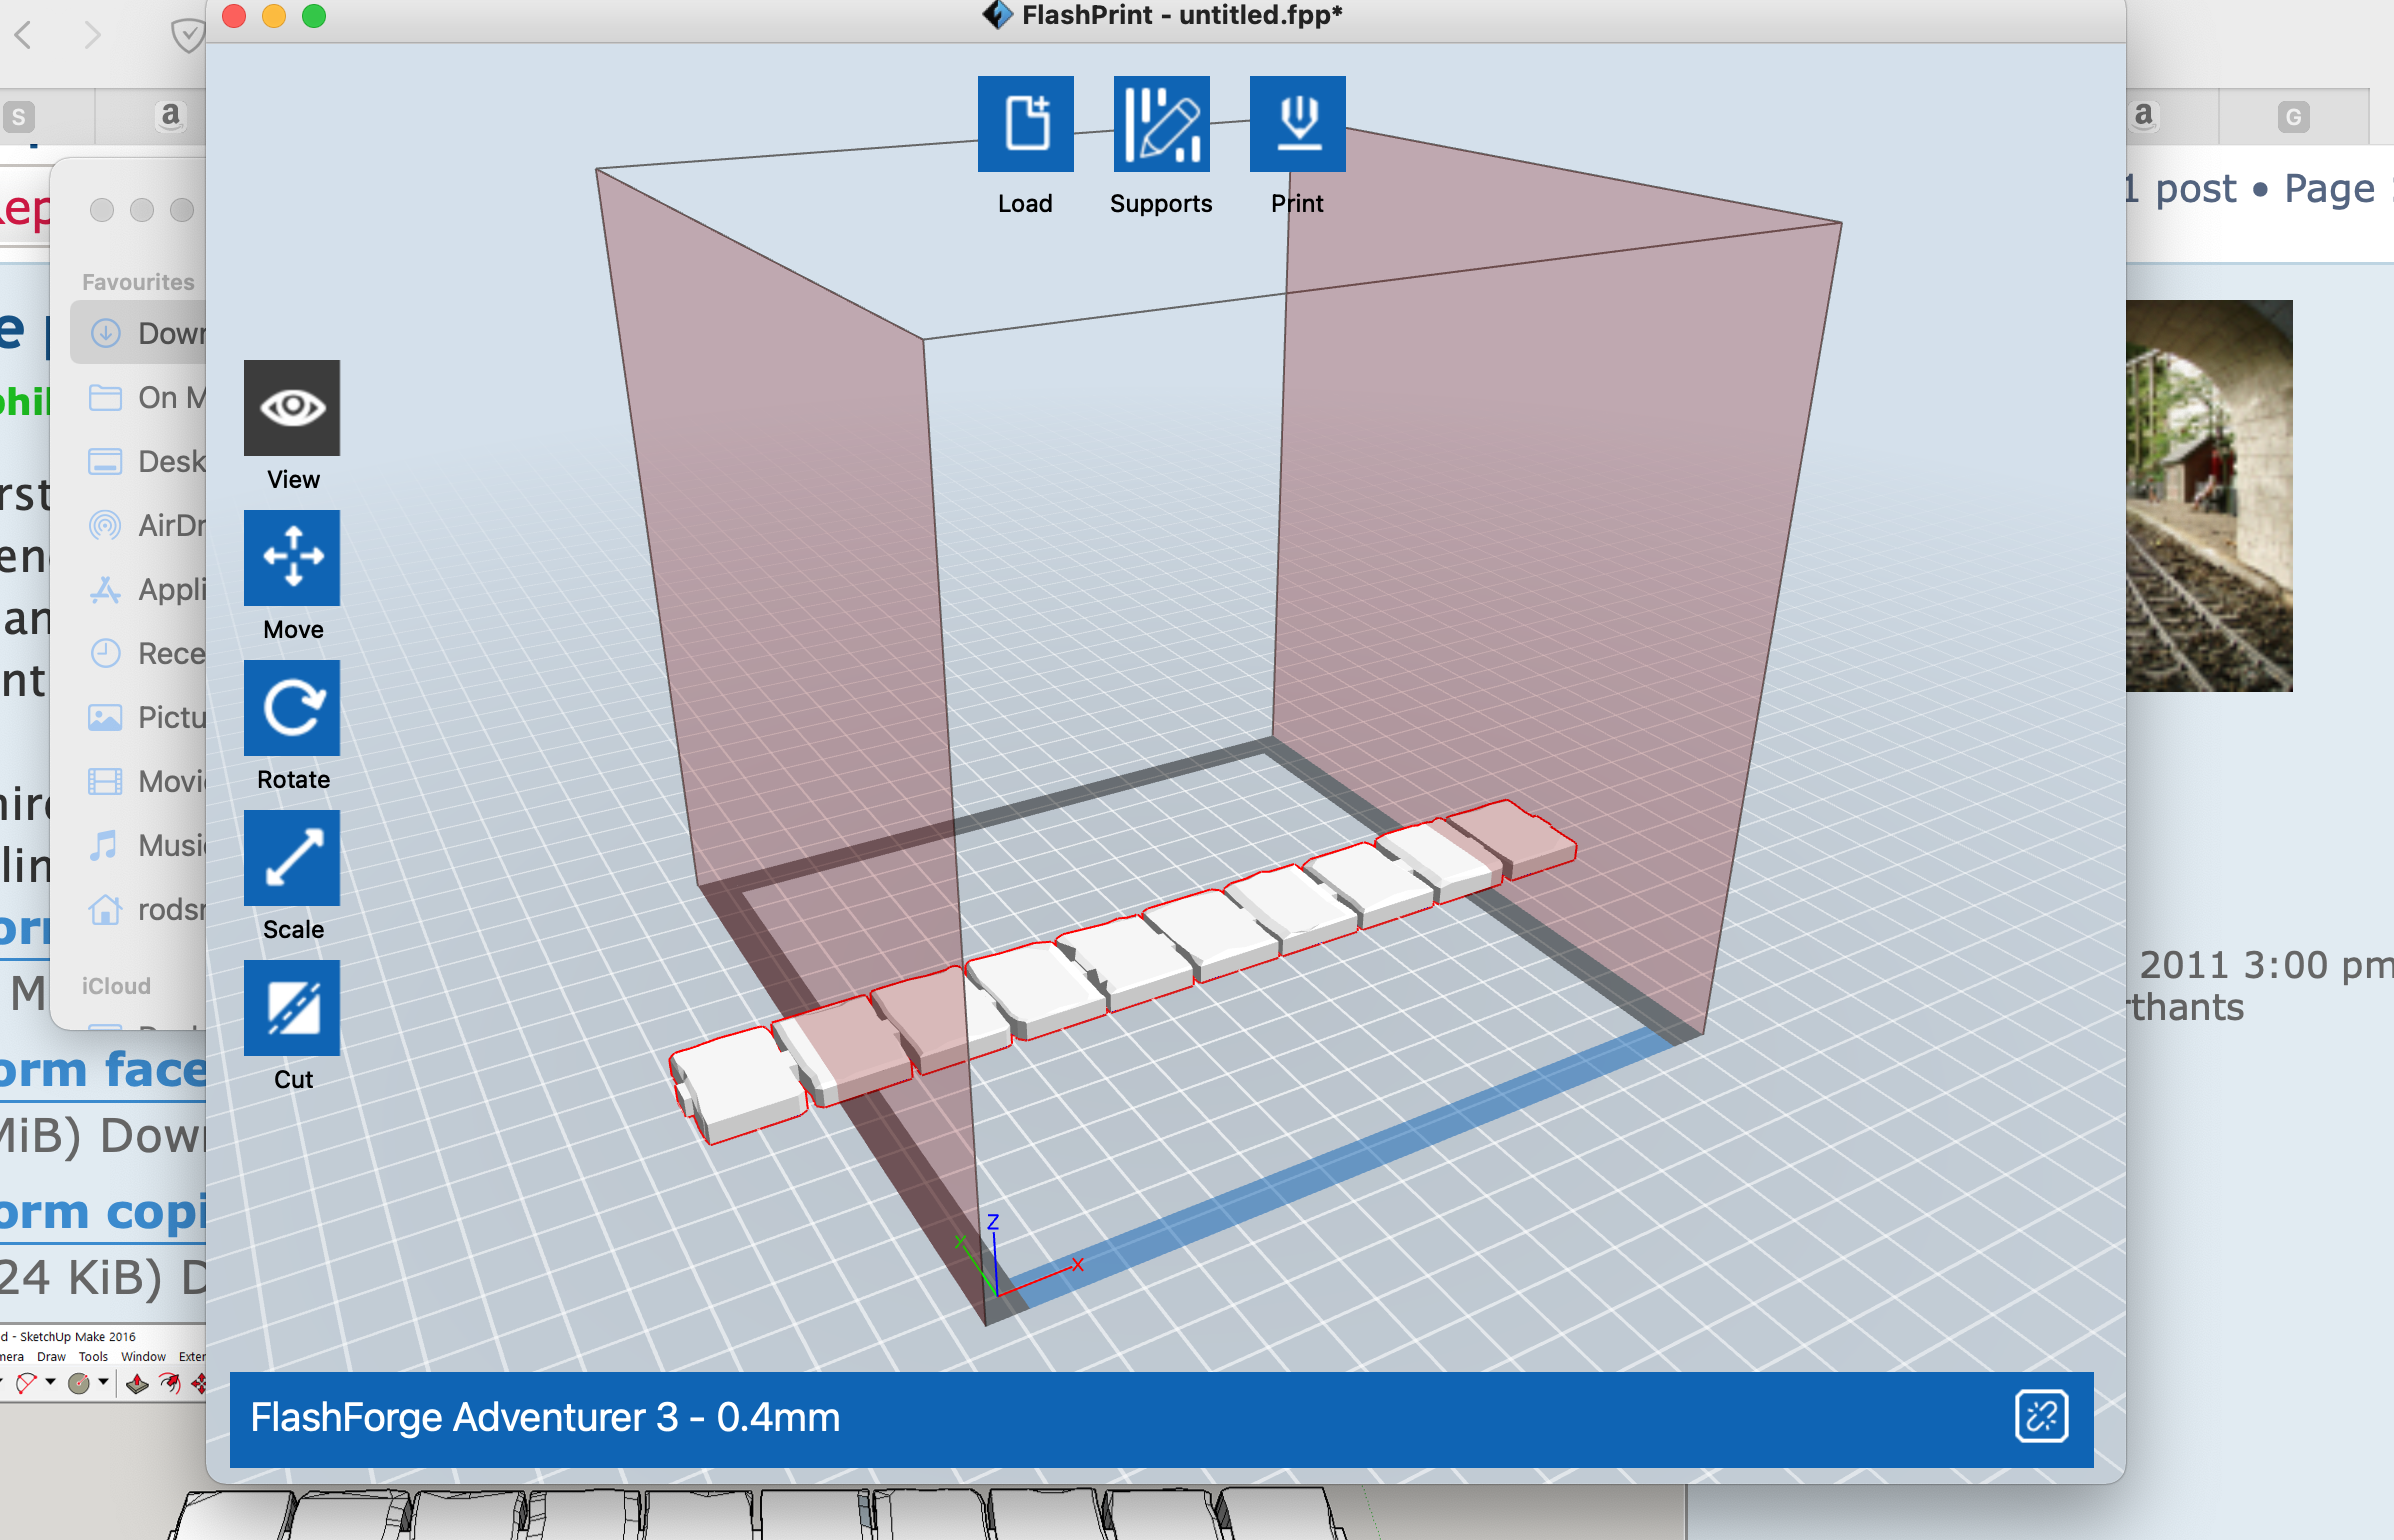Viewport: 2394px width, 1540px height.
Task: Select the Rotate tool
Action: coord(292,708)
